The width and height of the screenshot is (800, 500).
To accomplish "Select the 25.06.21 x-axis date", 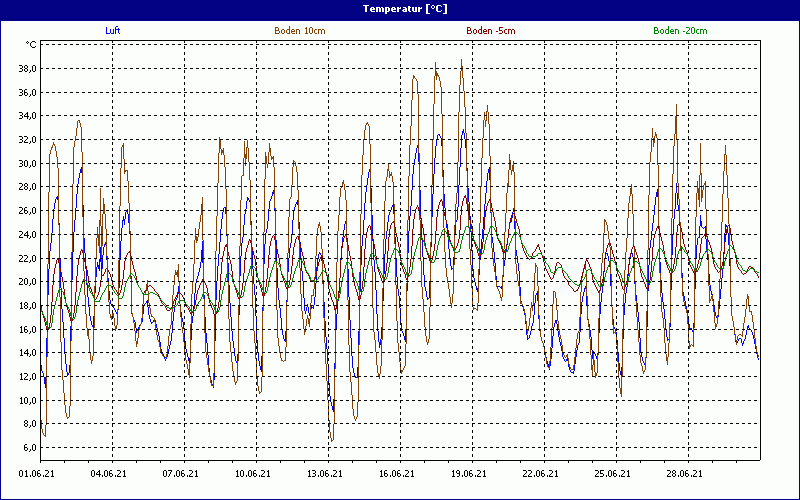I will tap(613, 474).
